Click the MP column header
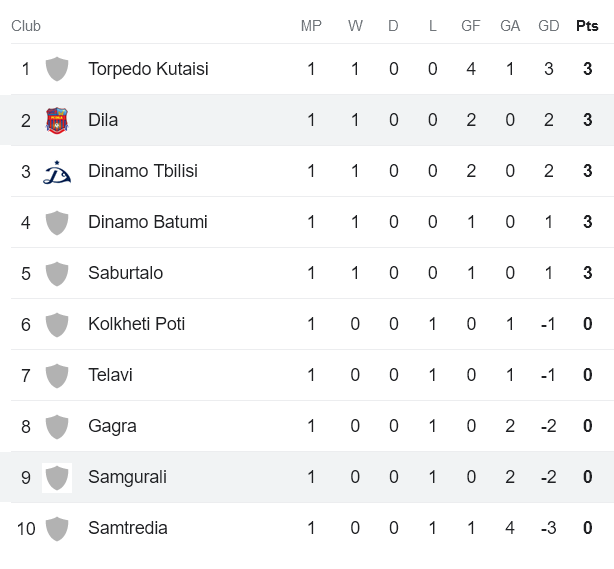This screenshot has width=614, height=569. click(x=311, y=26)
